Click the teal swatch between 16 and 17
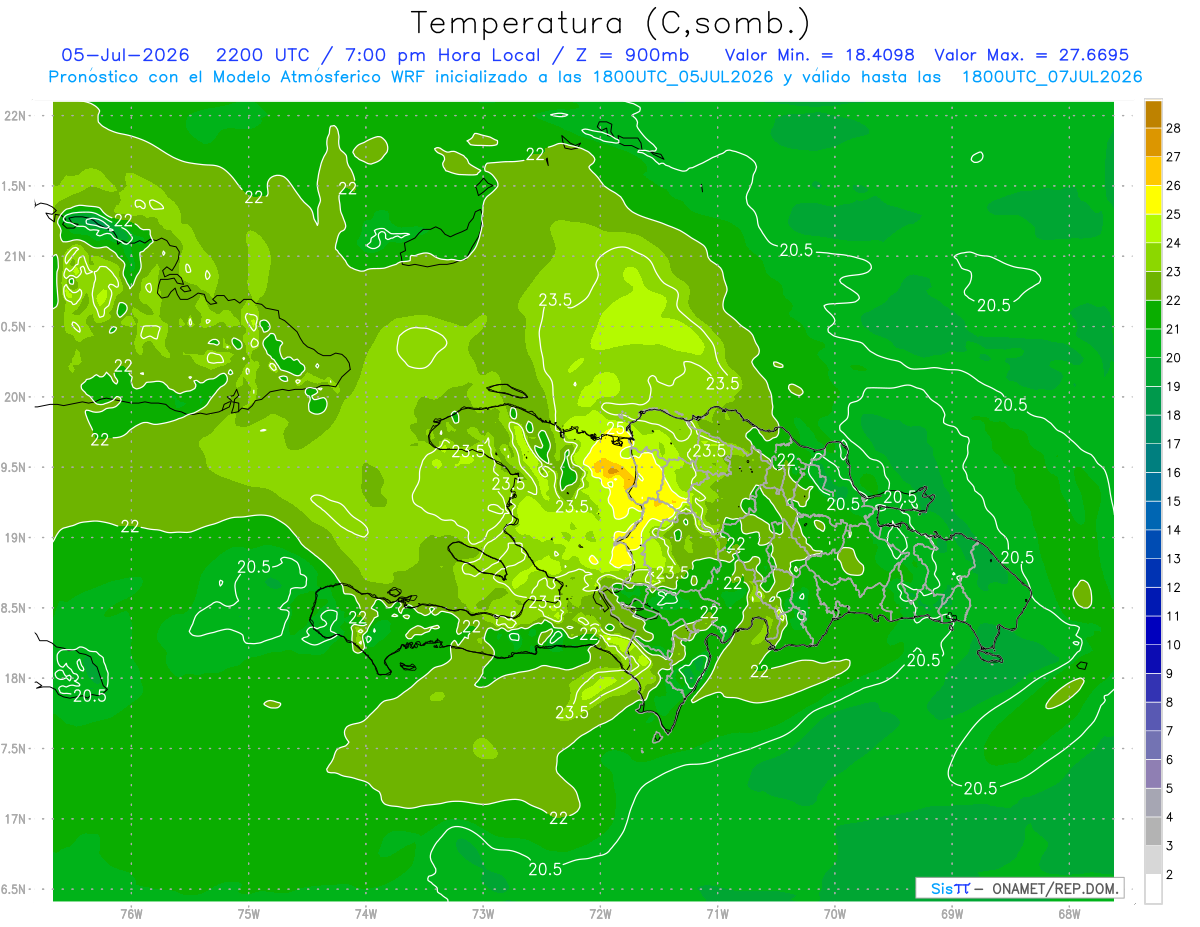 [1153, 458]
